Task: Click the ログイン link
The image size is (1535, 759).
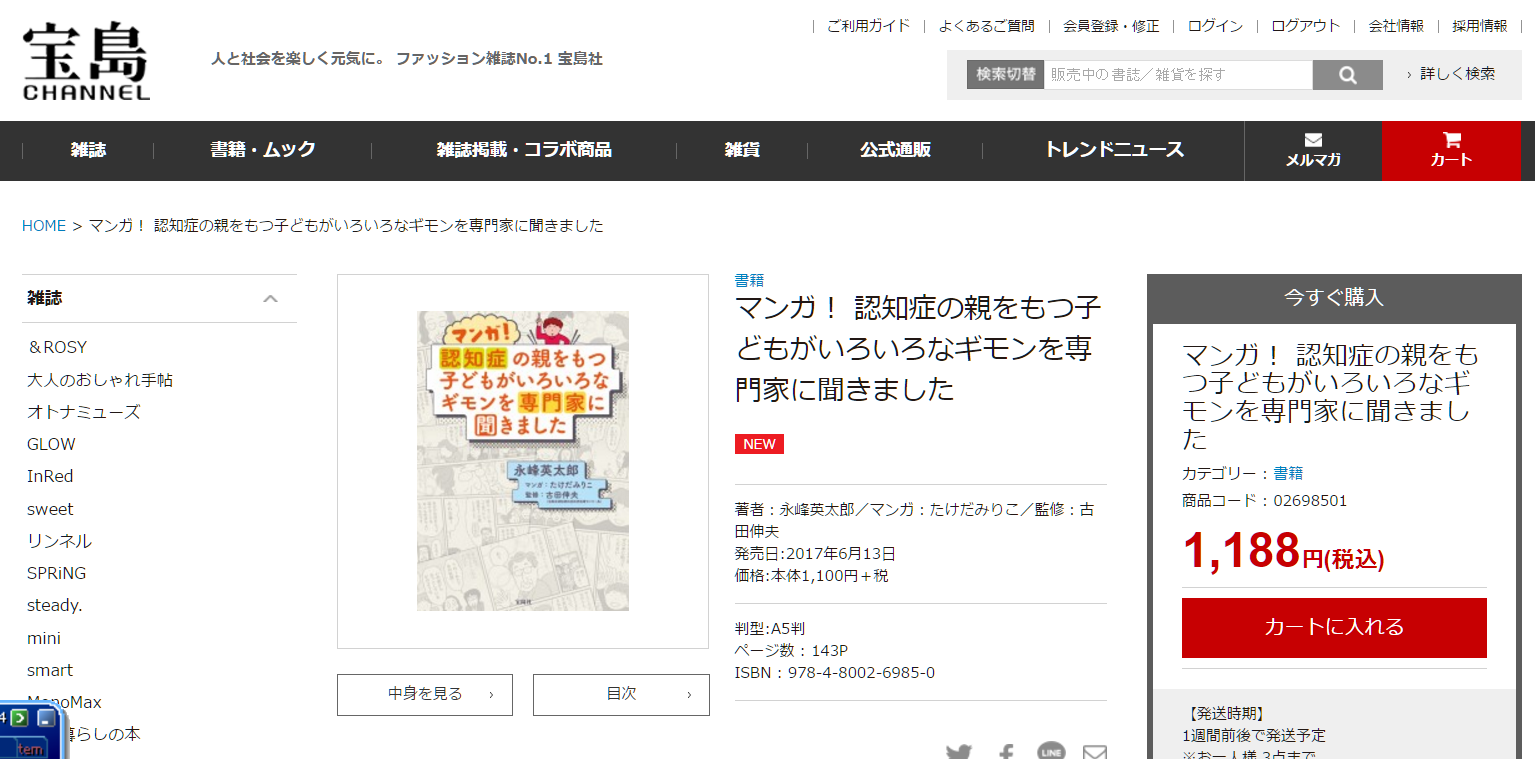Action: 1215,26
